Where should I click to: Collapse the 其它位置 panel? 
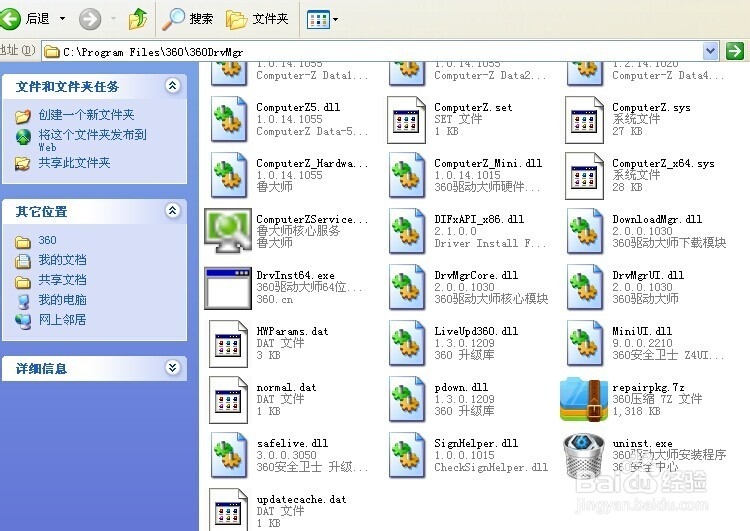[172, 210]
